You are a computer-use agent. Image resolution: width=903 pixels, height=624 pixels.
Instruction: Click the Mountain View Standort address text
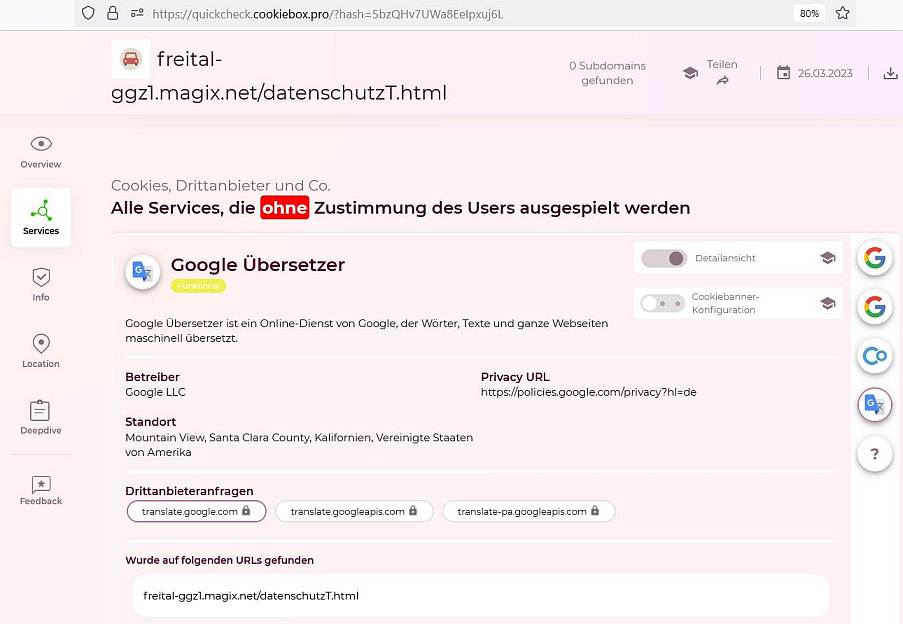[299, 445]
